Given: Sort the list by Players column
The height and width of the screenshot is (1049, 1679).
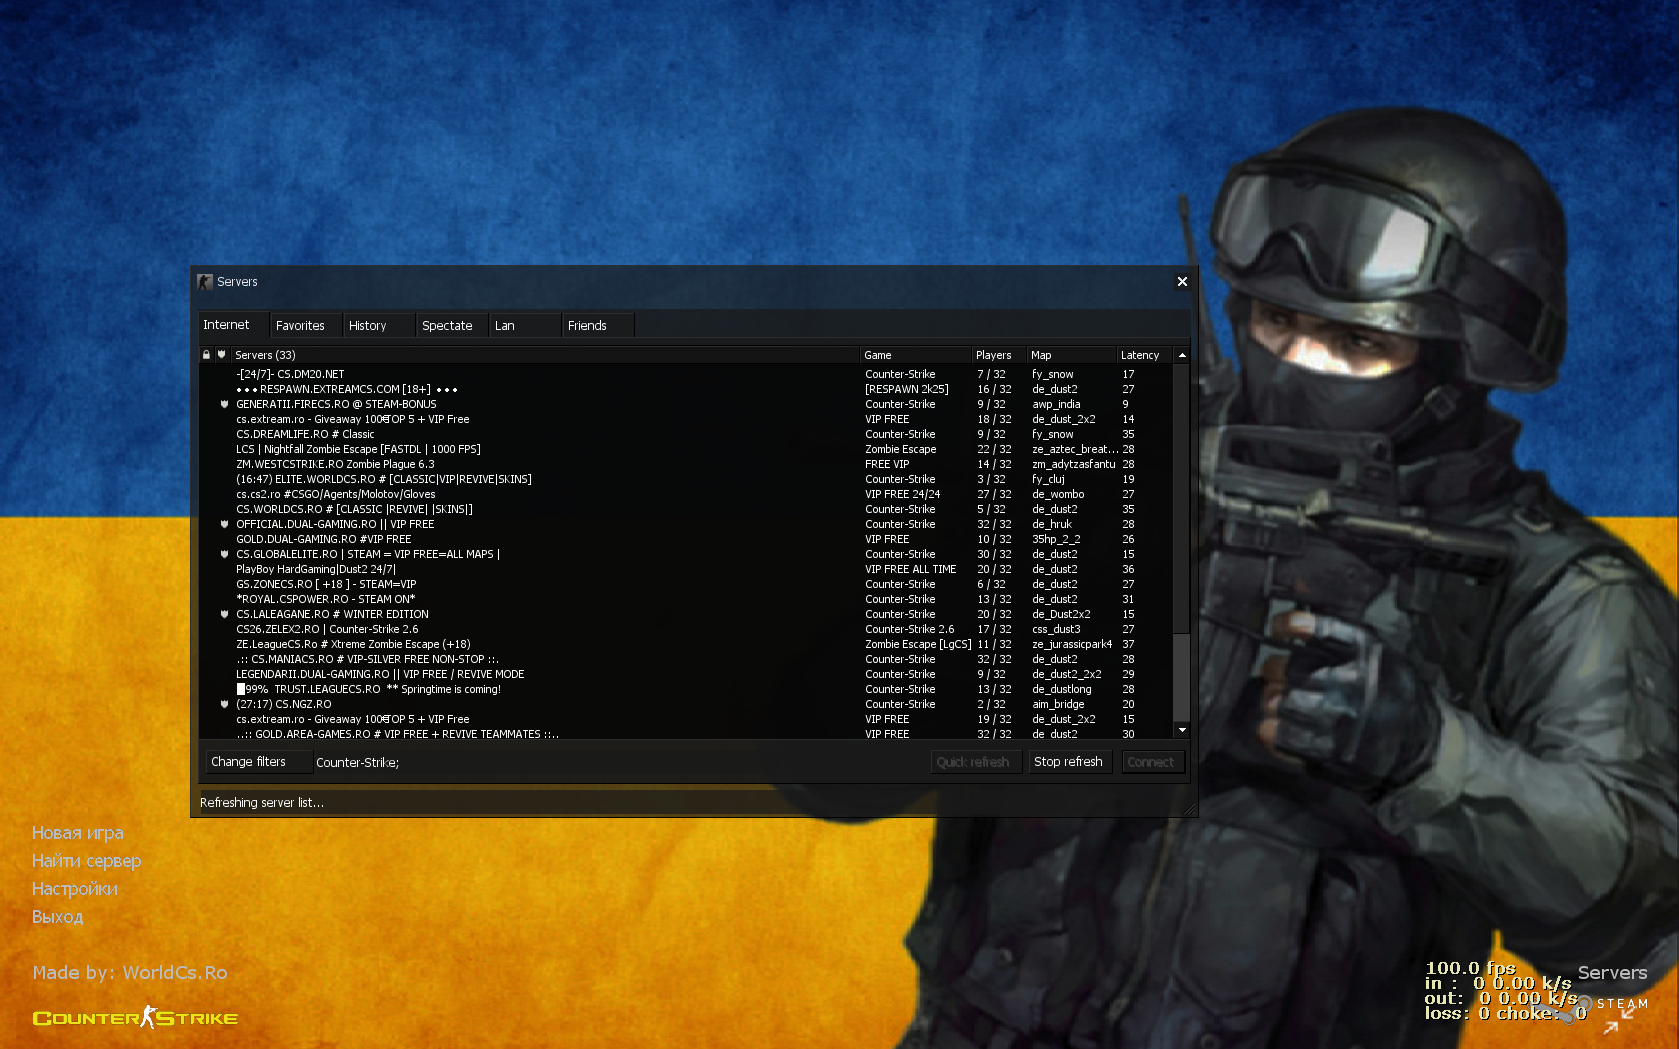Looking at the screenshot, I should [x=993, y=355].
